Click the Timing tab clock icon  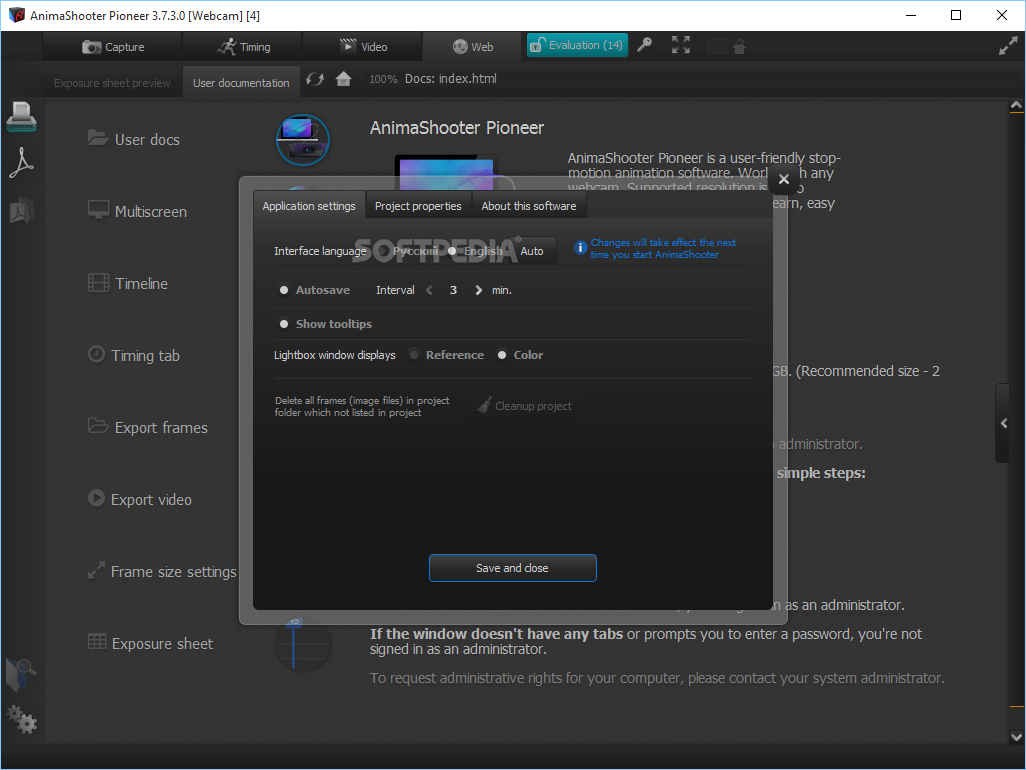tap(96, 354)
